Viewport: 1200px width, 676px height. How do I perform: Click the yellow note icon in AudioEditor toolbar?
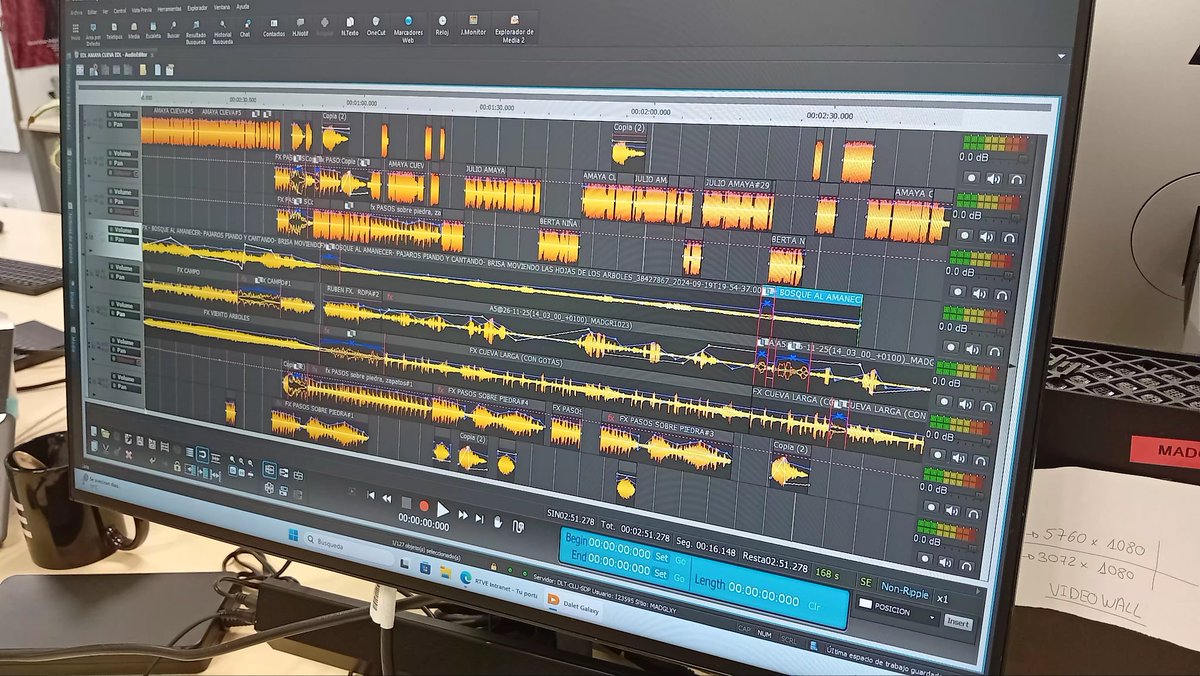pos(143,70)
